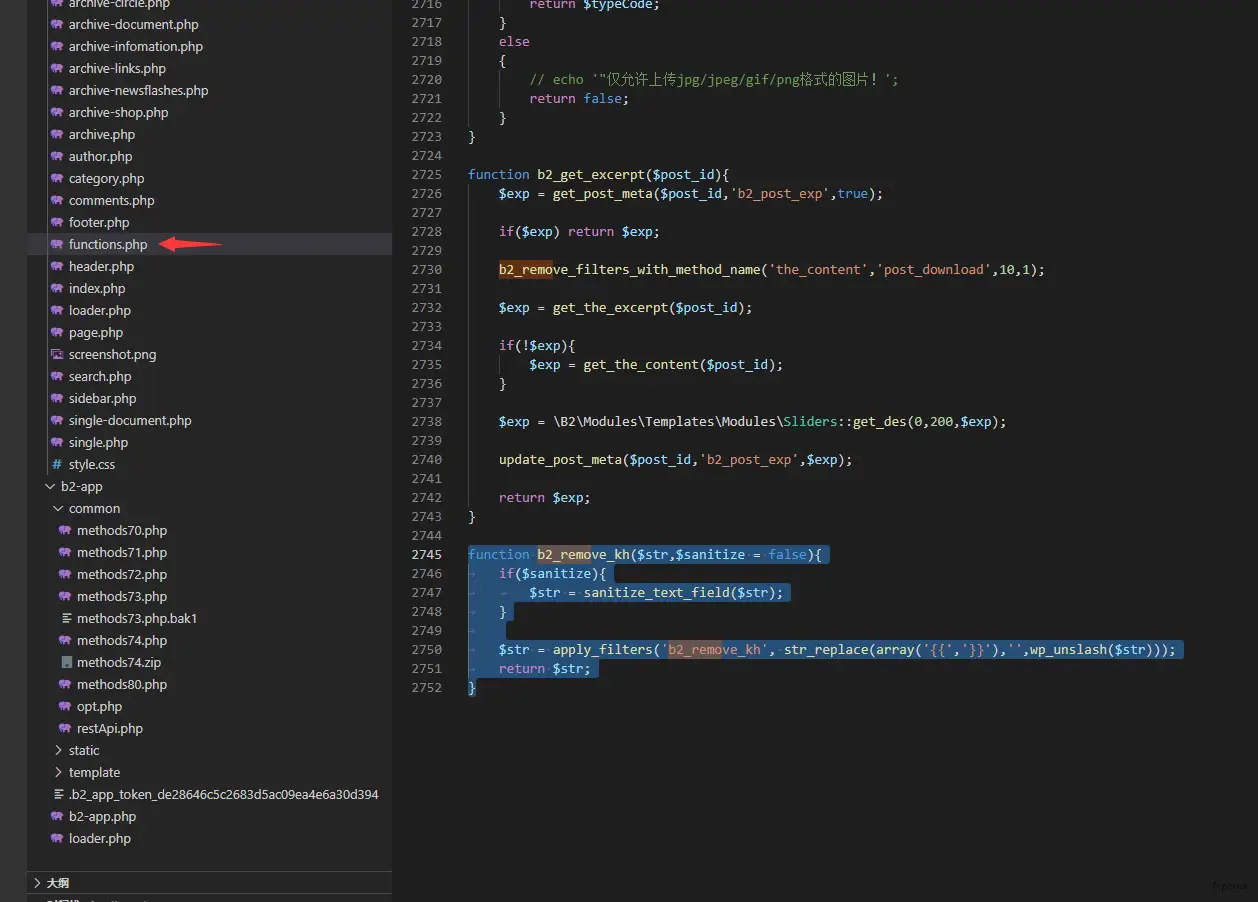Open index.php file
This screenshot has height=902, width=1258.
point(97,288)
